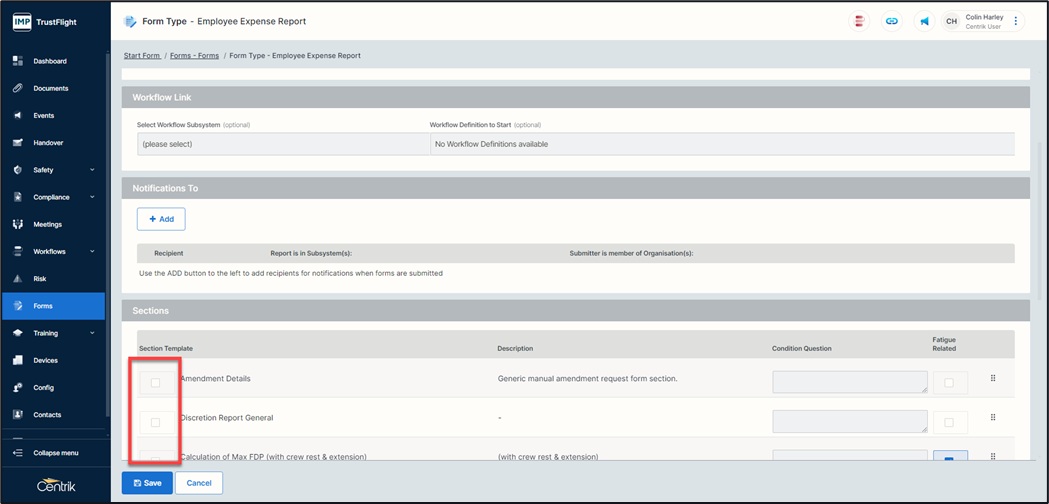Click the Discretion Report General drag handle icon
This screenshot has width=1049, height=504.
(x=993, y=417)
